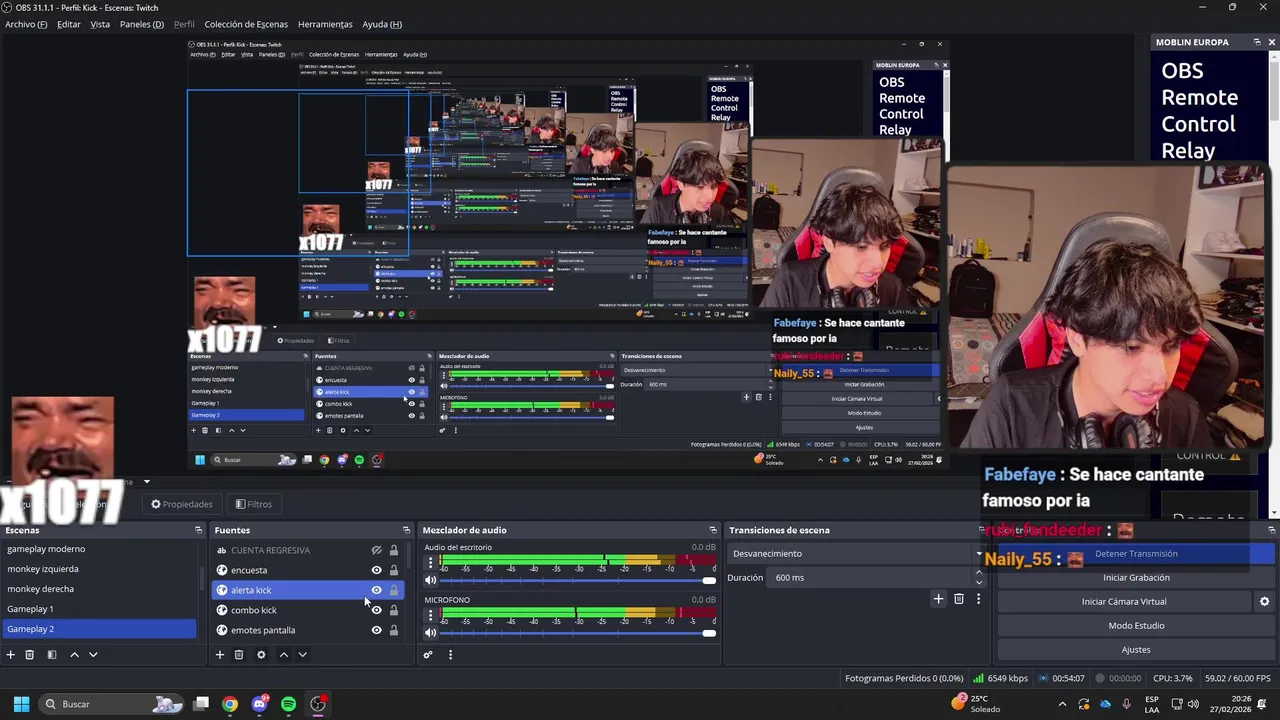Open Audio del escritorio options dots
Viewport: 1280px width, 720px height.
click(431, 563)
